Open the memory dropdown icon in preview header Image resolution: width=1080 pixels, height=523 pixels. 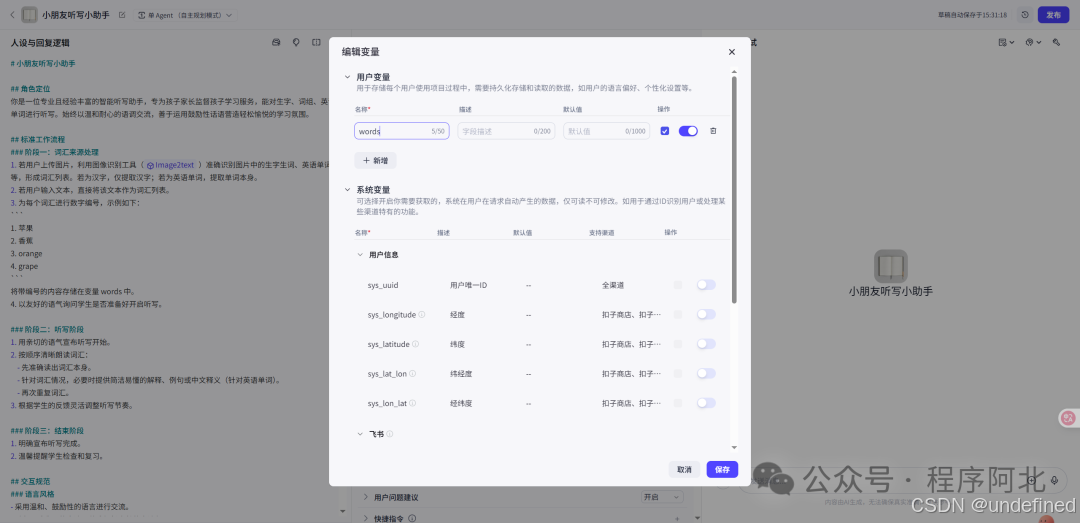(1006, 42)
